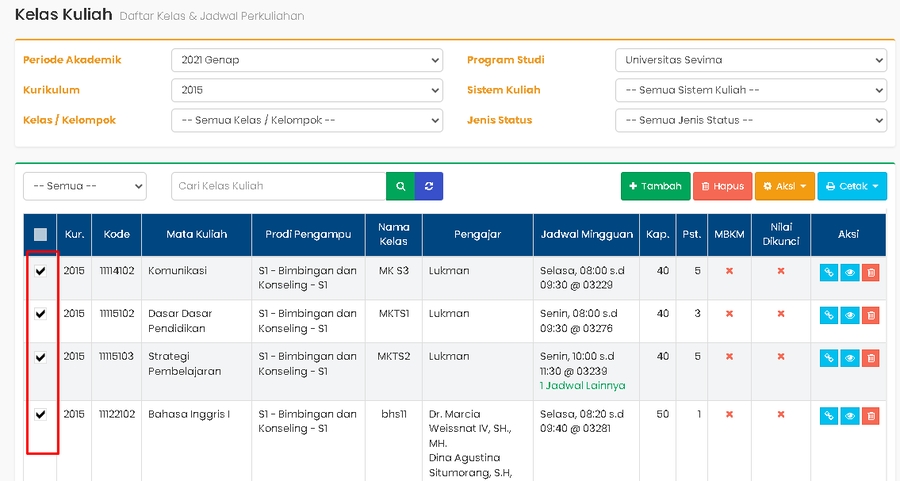Delete Komunikasi row via trash icon
This screenshot has height=481, width=900.
(870, 272)
